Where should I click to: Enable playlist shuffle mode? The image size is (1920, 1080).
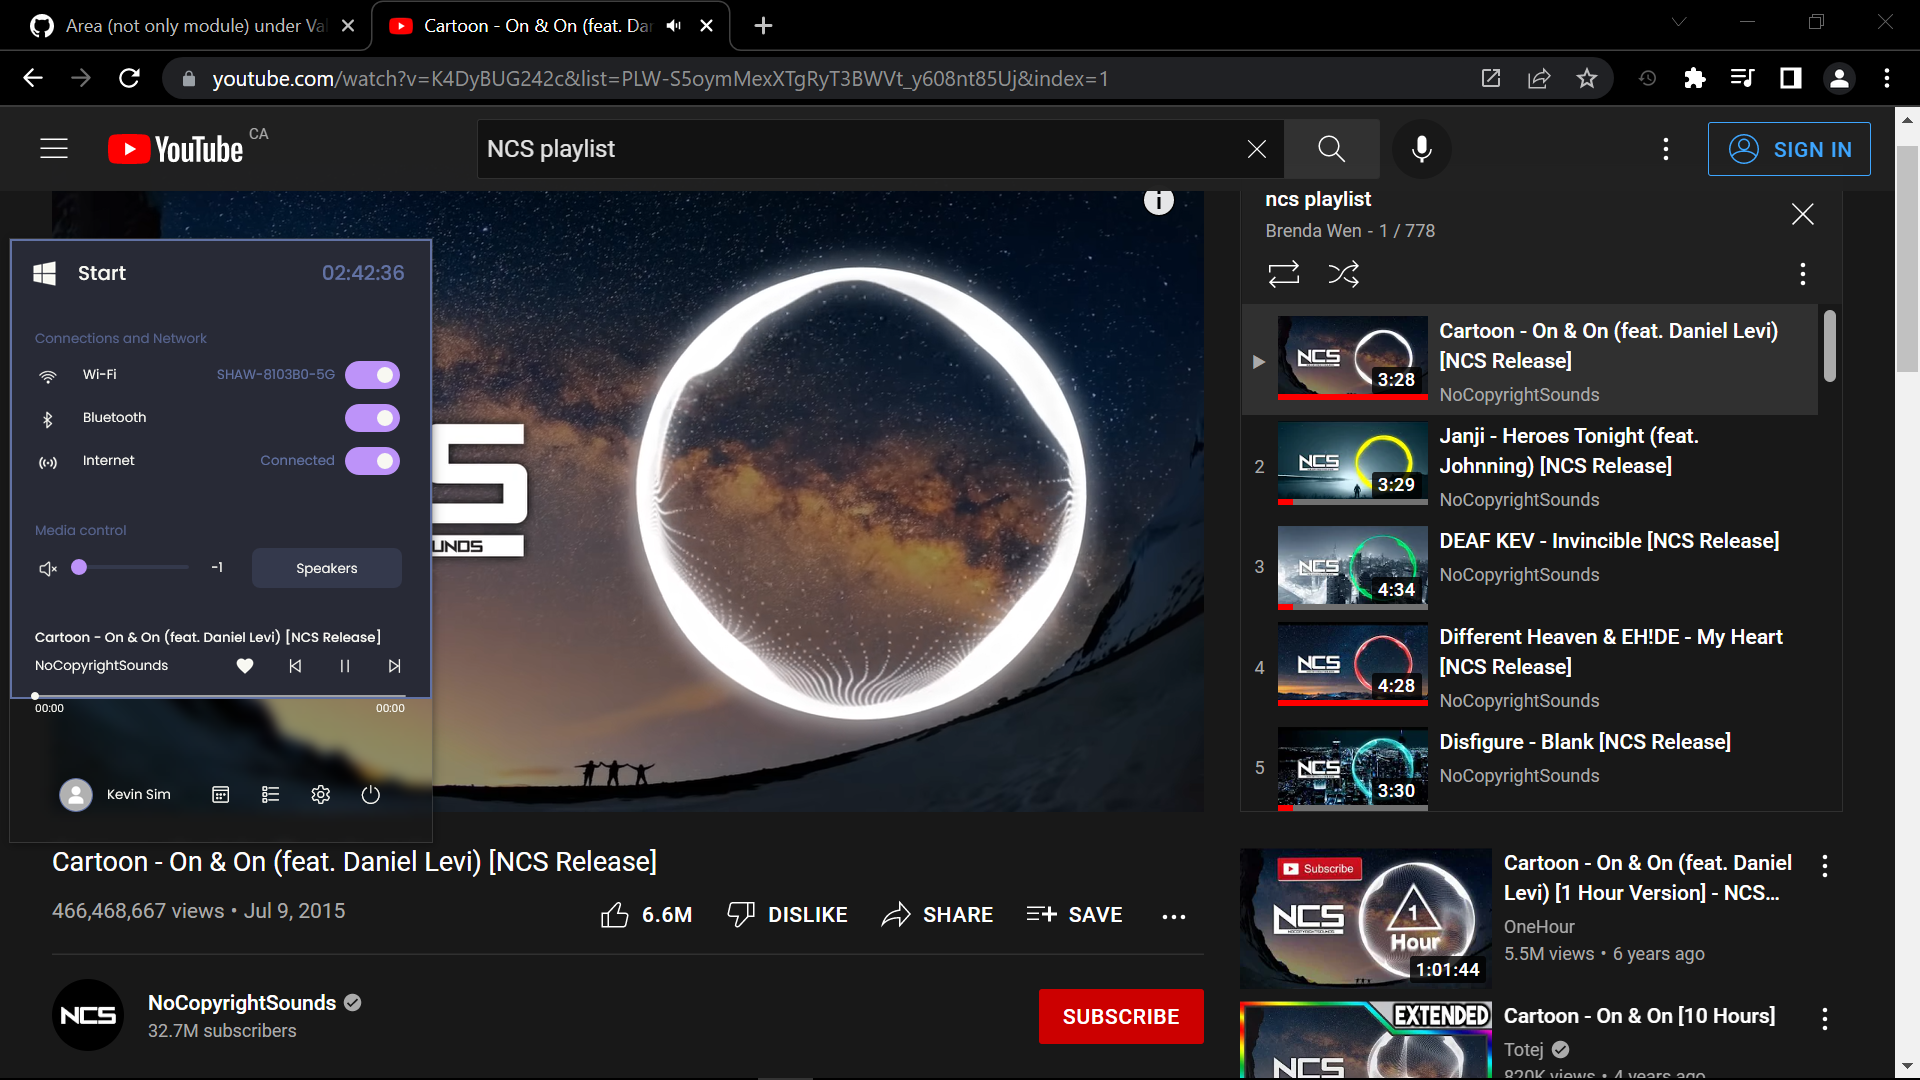(x=1344, y=273)
